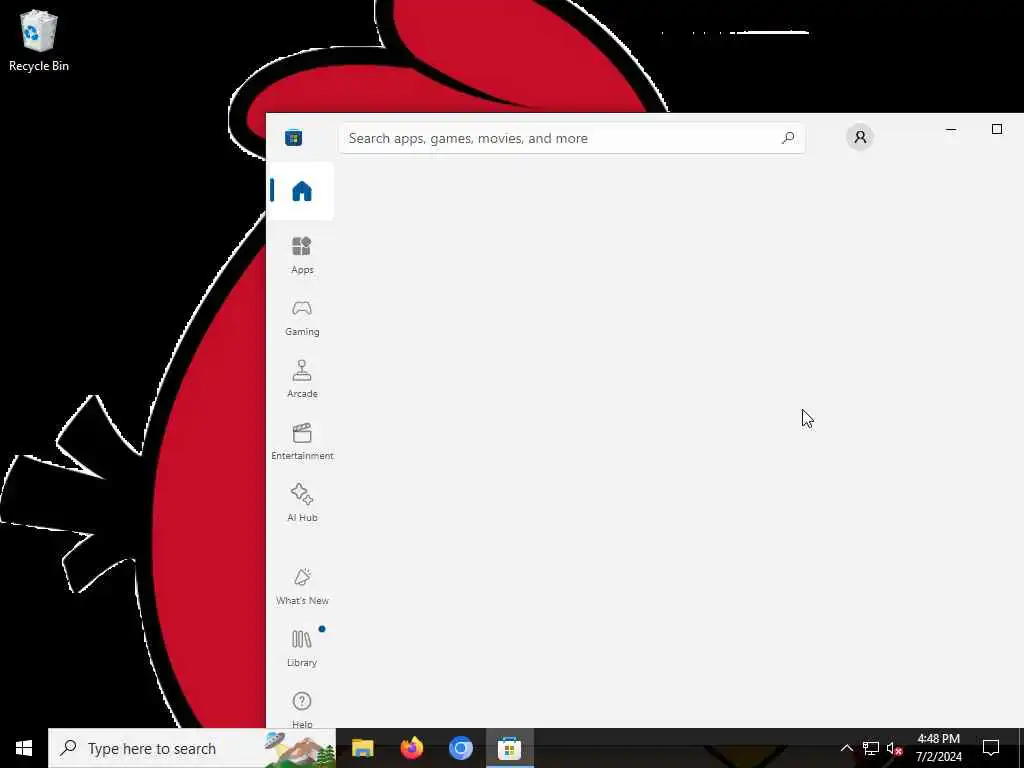Open Help in the Store sidebar

tap(302, 710)
